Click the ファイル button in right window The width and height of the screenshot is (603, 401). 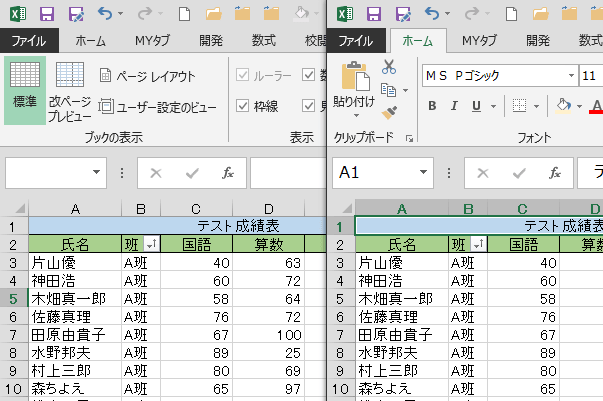pyautogui.click(x=357, y=41)
